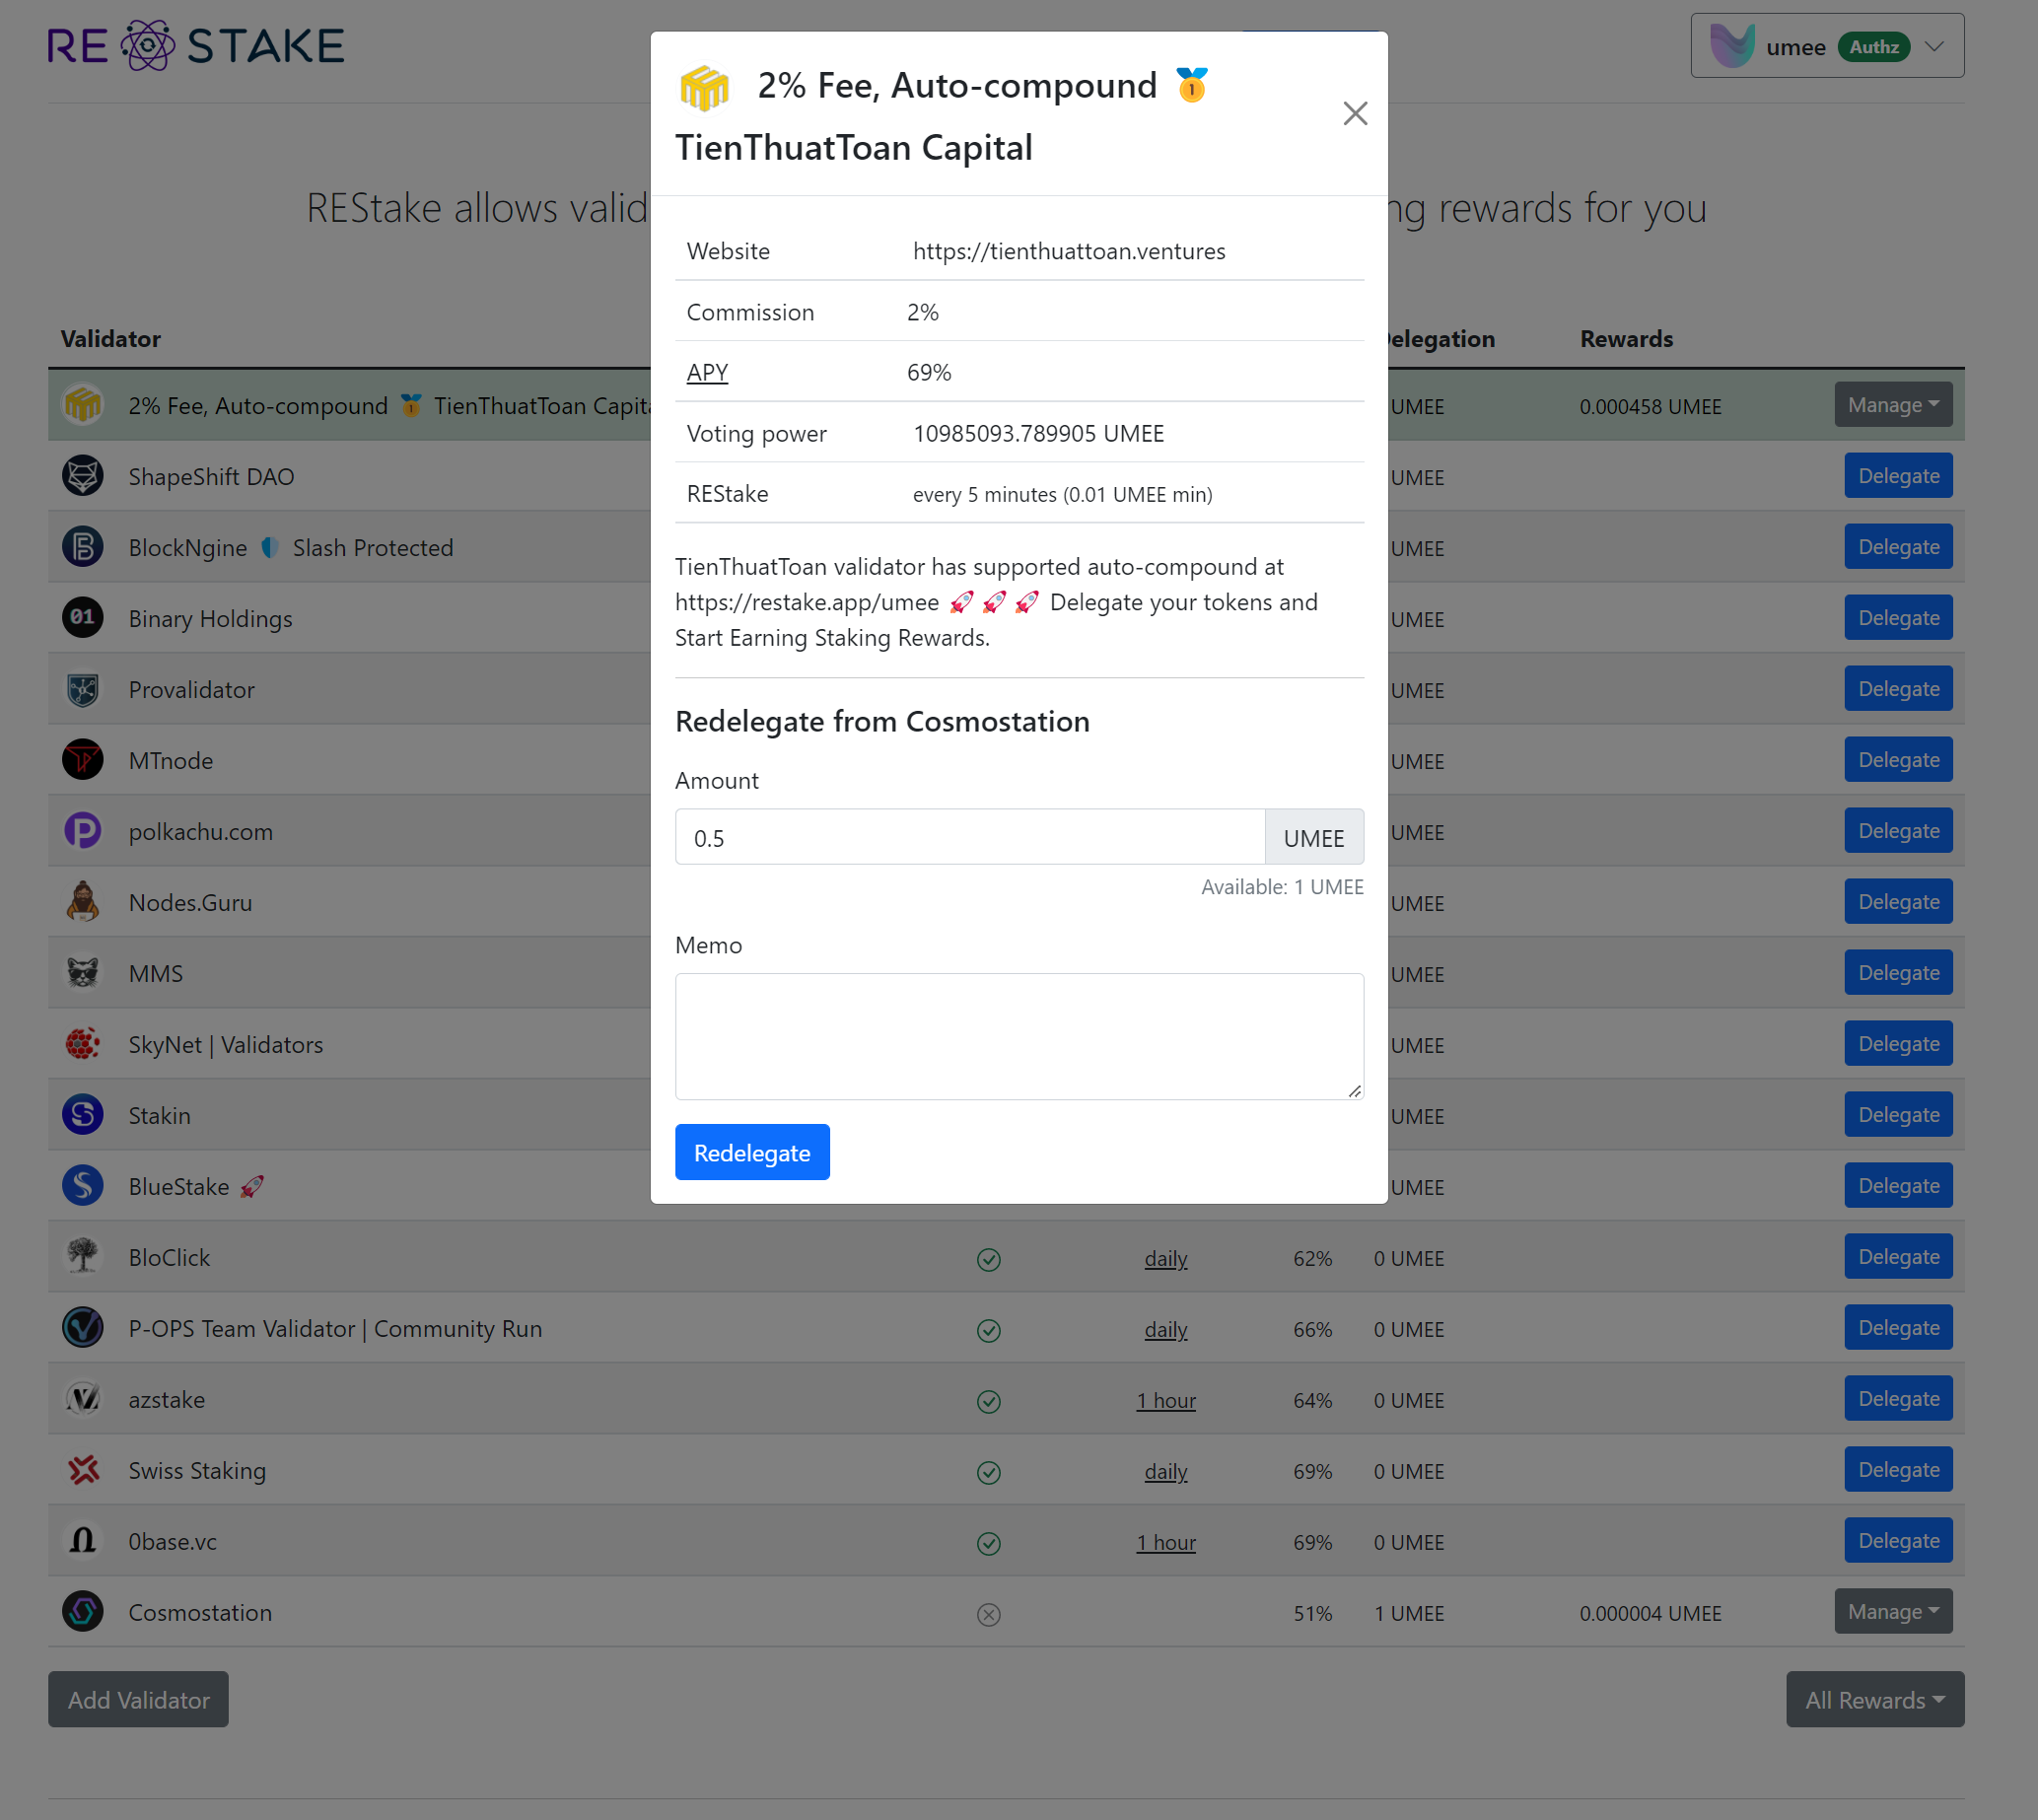Click the azstake REStake enabled checkmark
This screenshot has height=1820, width=2038.
click(988, 1401)
